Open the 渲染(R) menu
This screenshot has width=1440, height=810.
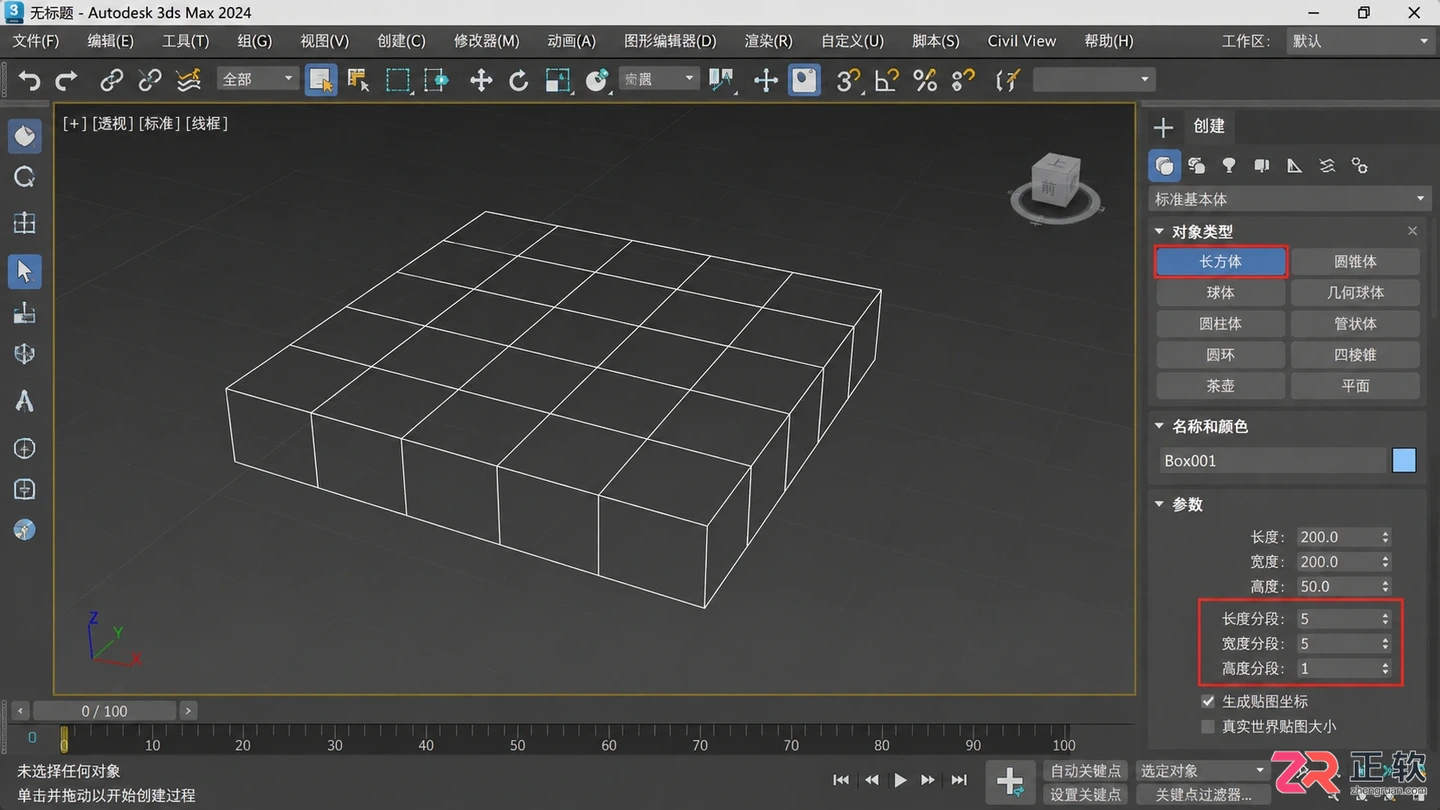point(768,41)
